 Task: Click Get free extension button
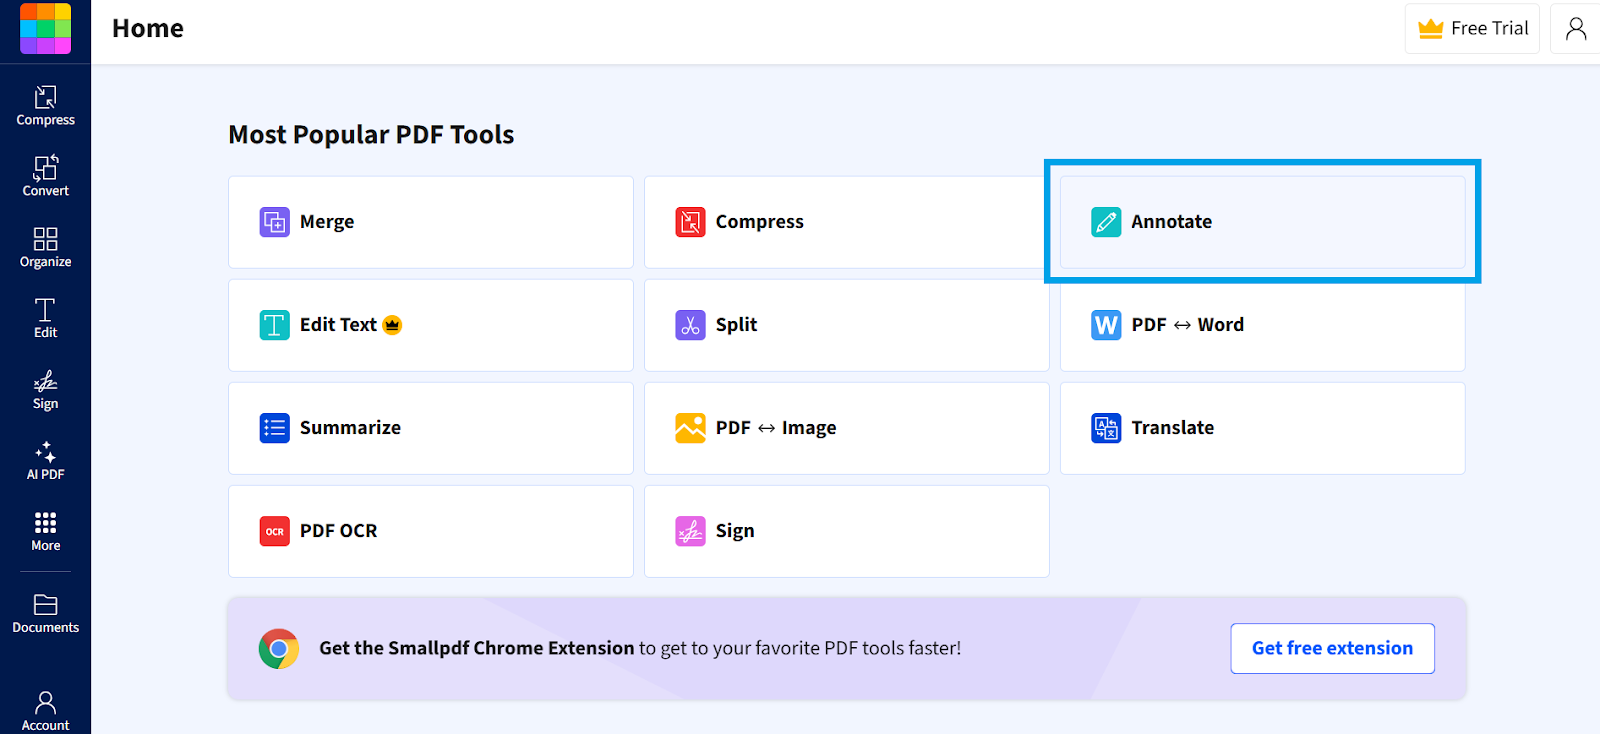(1332, 648)
